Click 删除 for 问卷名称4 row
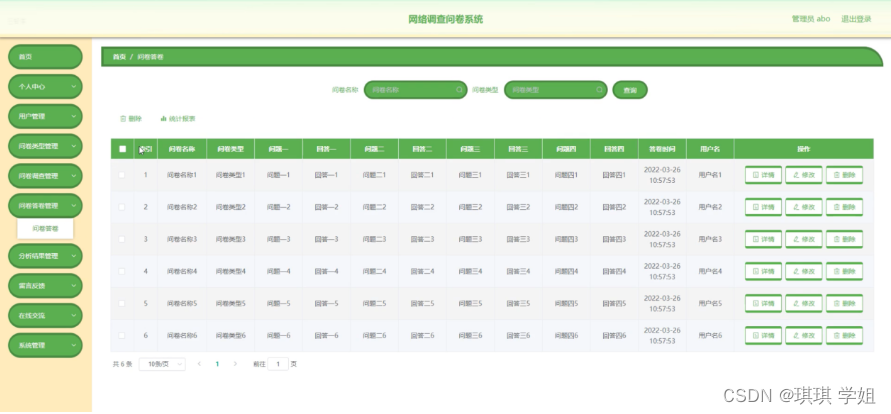 pyautogui.click(x=844, y=271)
